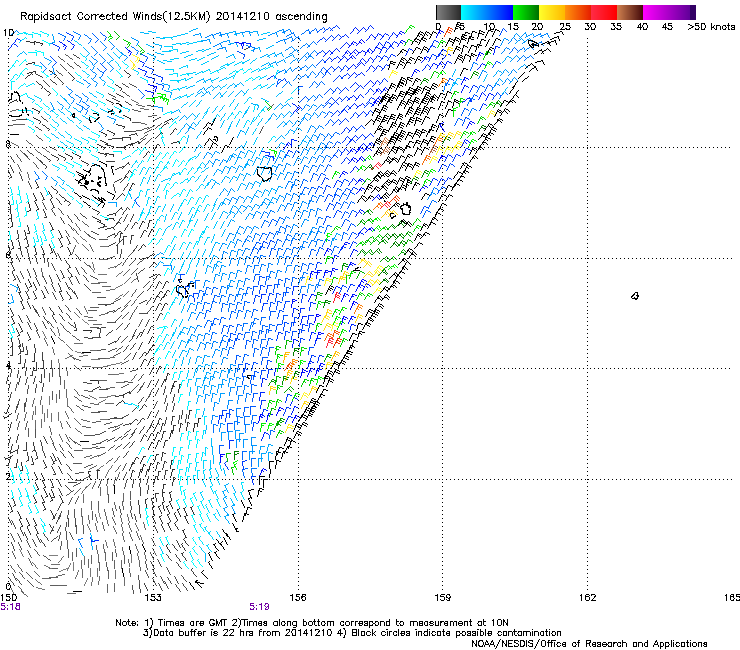Click the brown 35-40 knots legend swatch
This screenshot has width=740, height=650.
(630, 12)
